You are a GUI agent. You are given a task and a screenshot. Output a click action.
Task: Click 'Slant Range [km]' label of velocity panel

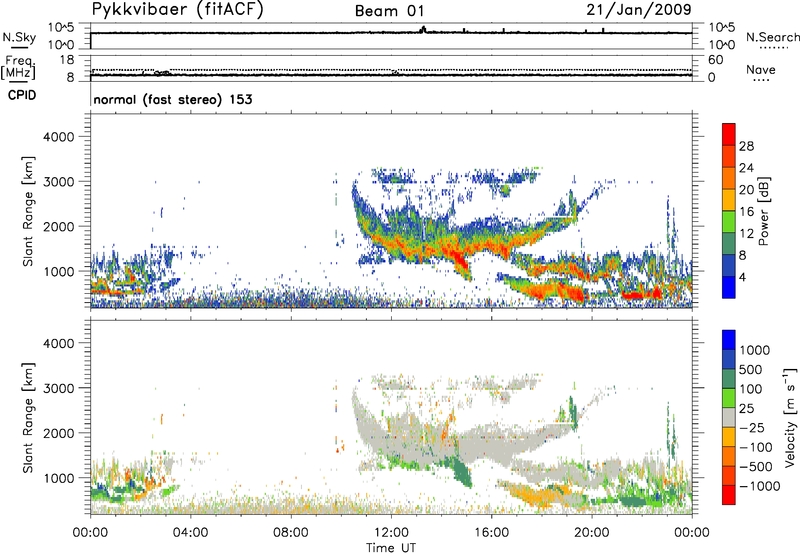click(28, 418)
